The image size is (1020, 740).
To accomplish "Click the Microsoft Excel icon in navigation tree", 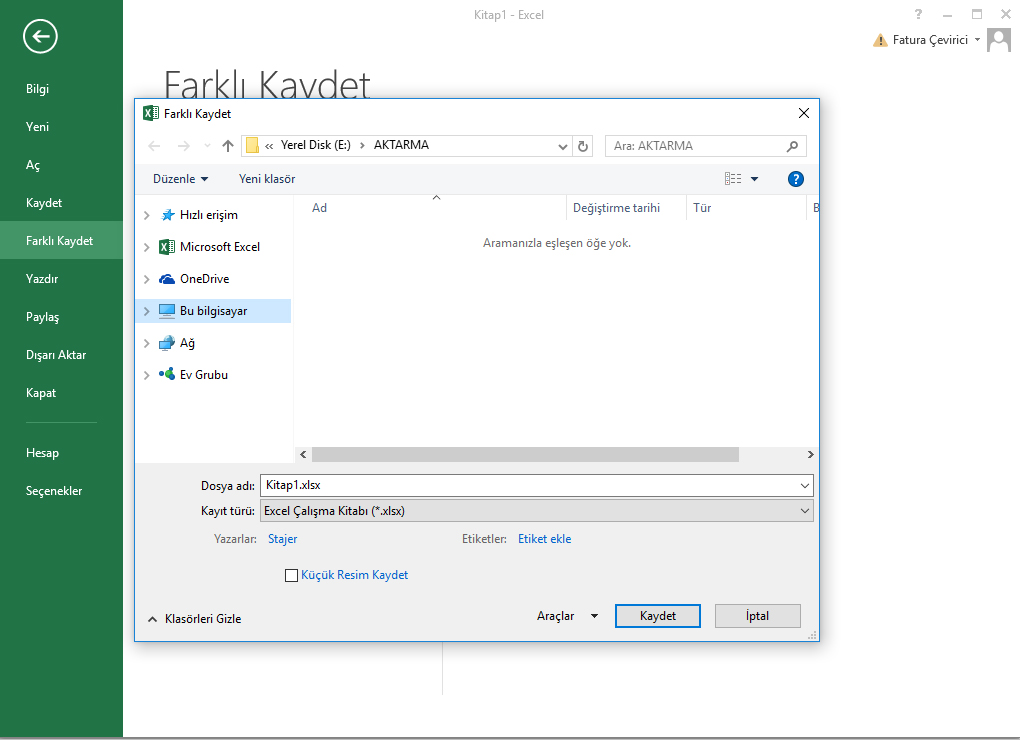I will 167,247.
